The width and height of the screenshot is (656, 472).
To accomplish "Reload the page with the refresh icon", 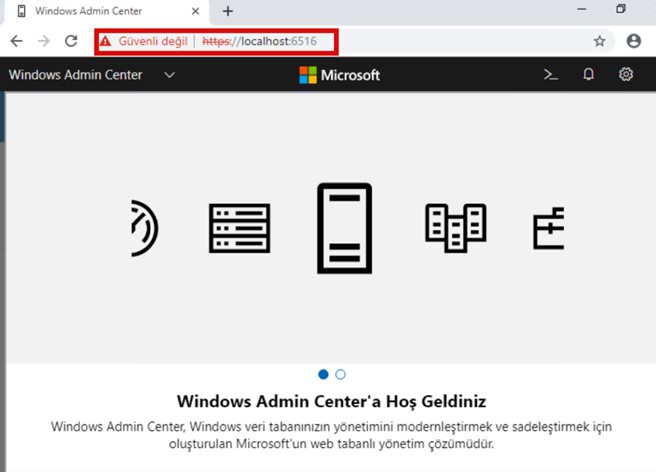I will 71,41.
